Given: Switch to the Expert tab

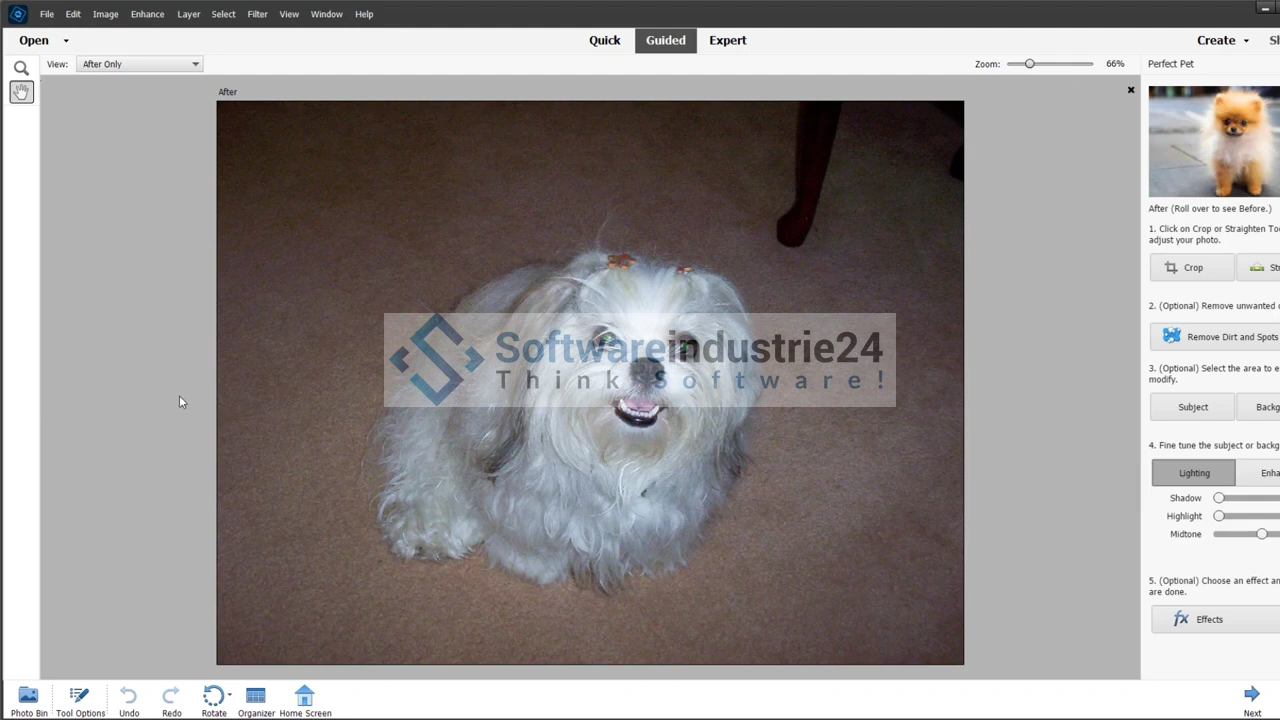Looking at the screenshot, I should (727, 40).
